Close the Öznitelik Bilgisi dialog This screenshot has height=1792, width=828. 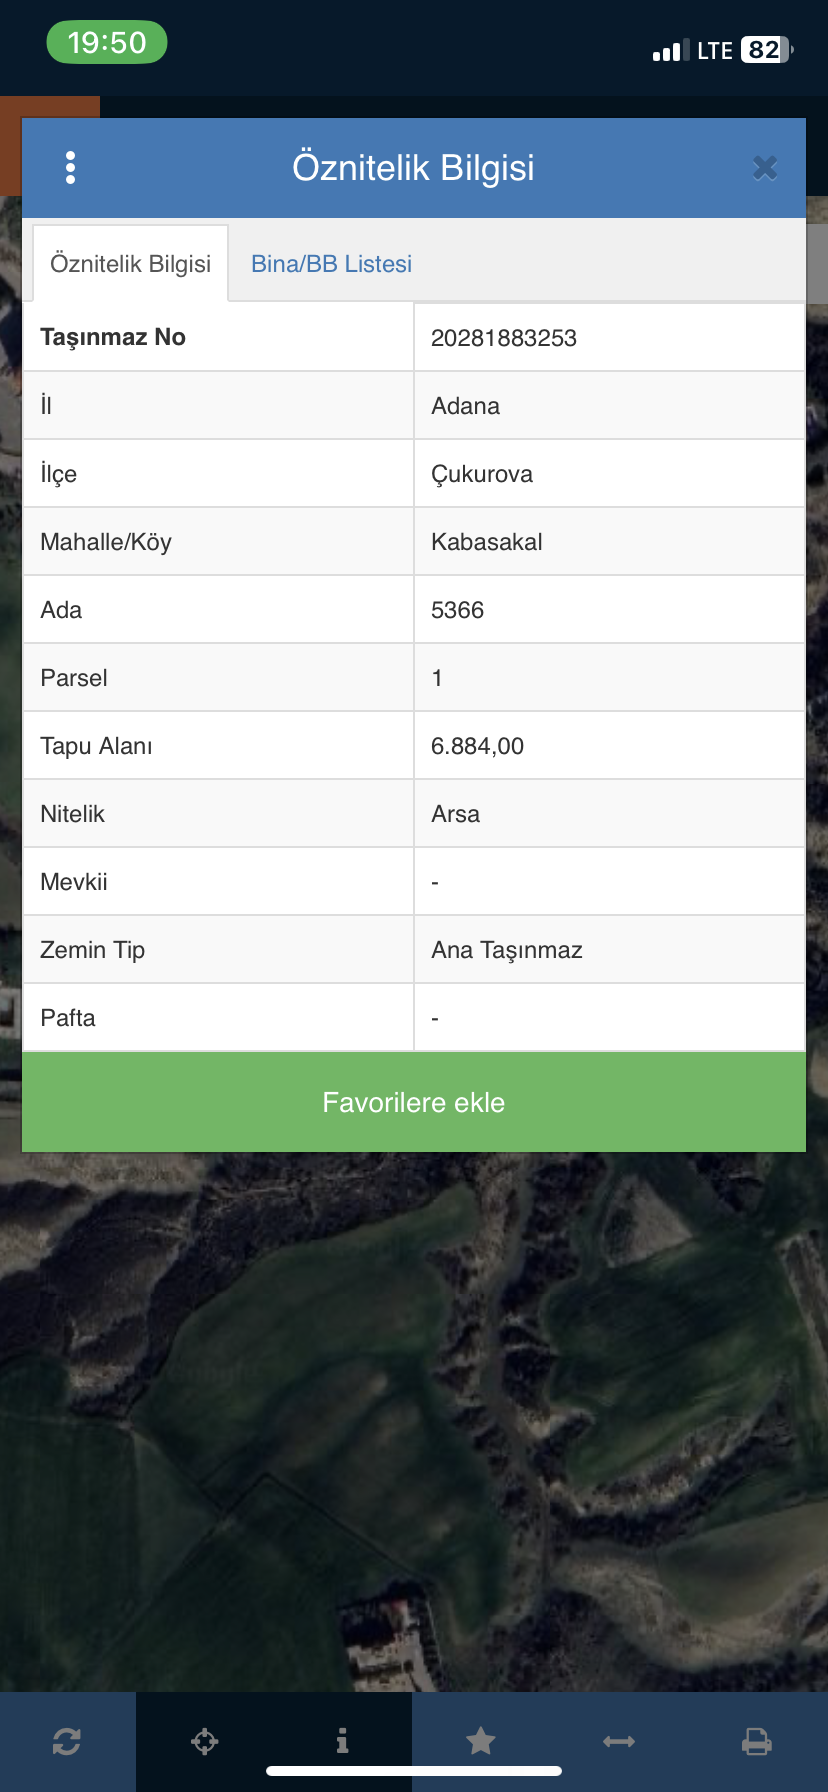(x=765, y=168)
